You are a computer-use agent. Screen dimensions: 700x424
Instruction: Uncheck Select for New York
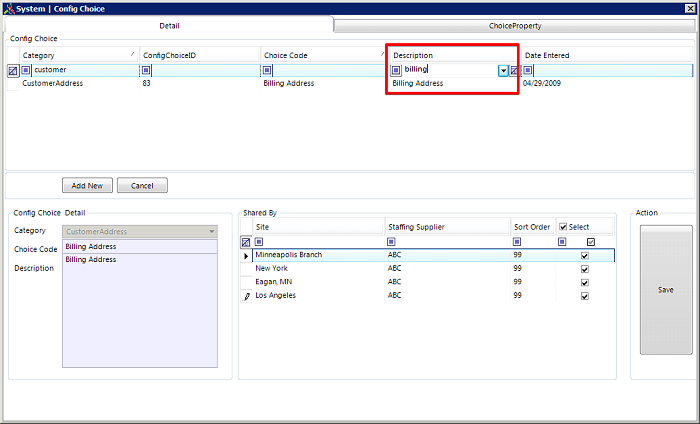[x=585, y=269]
